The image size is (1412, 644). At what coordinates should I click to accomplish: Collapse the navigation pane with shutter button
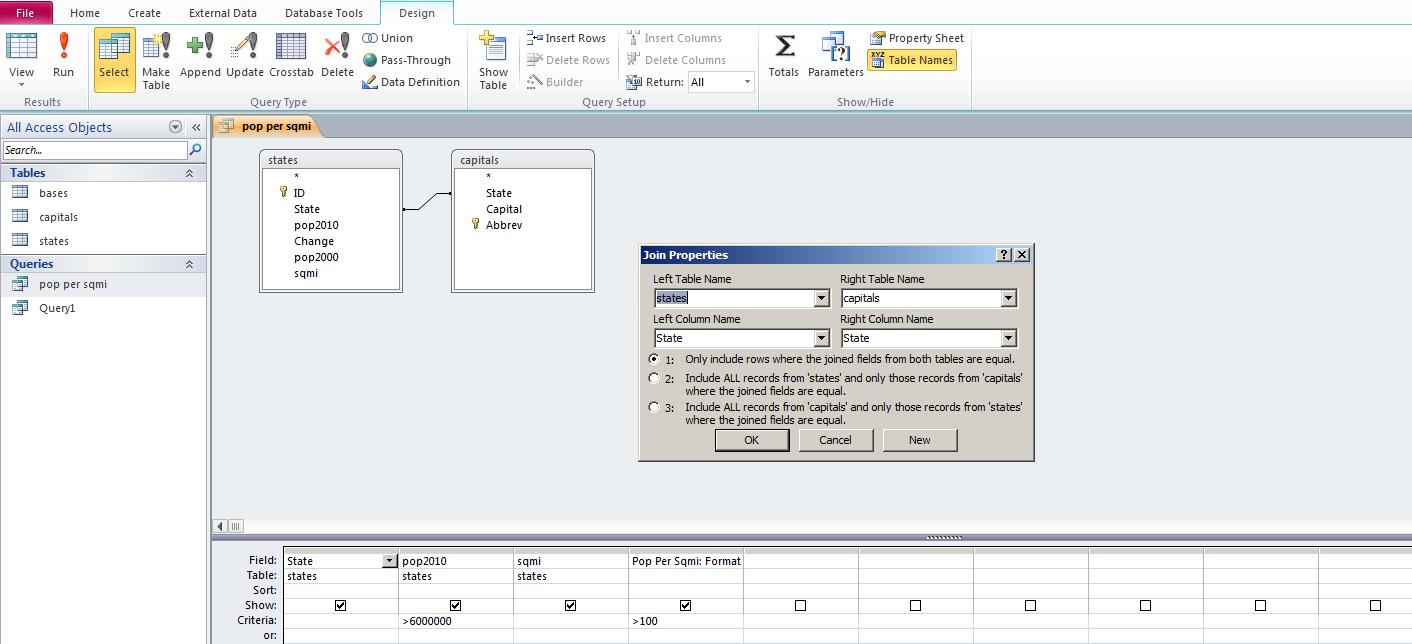[x=196, y=127]
